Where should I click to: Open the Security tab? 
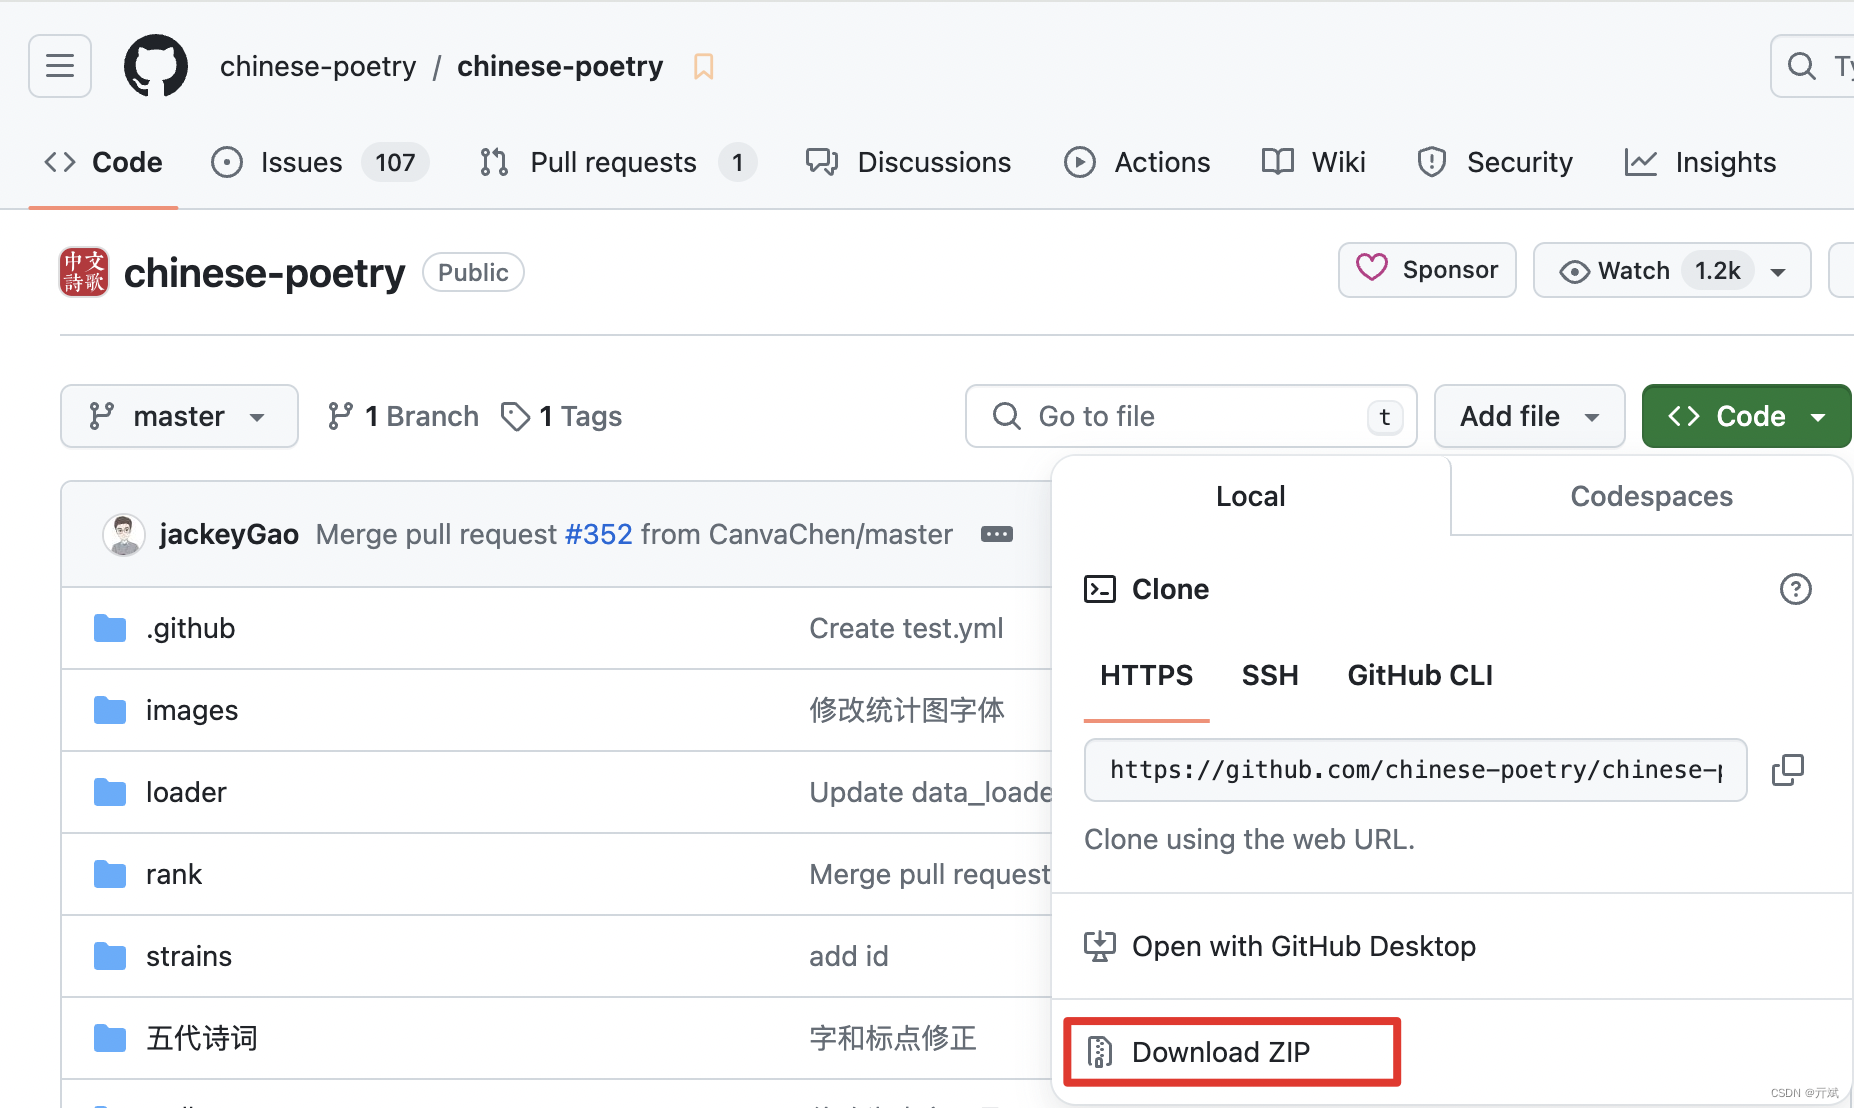pyautogui.click(x=1495, y=162)
